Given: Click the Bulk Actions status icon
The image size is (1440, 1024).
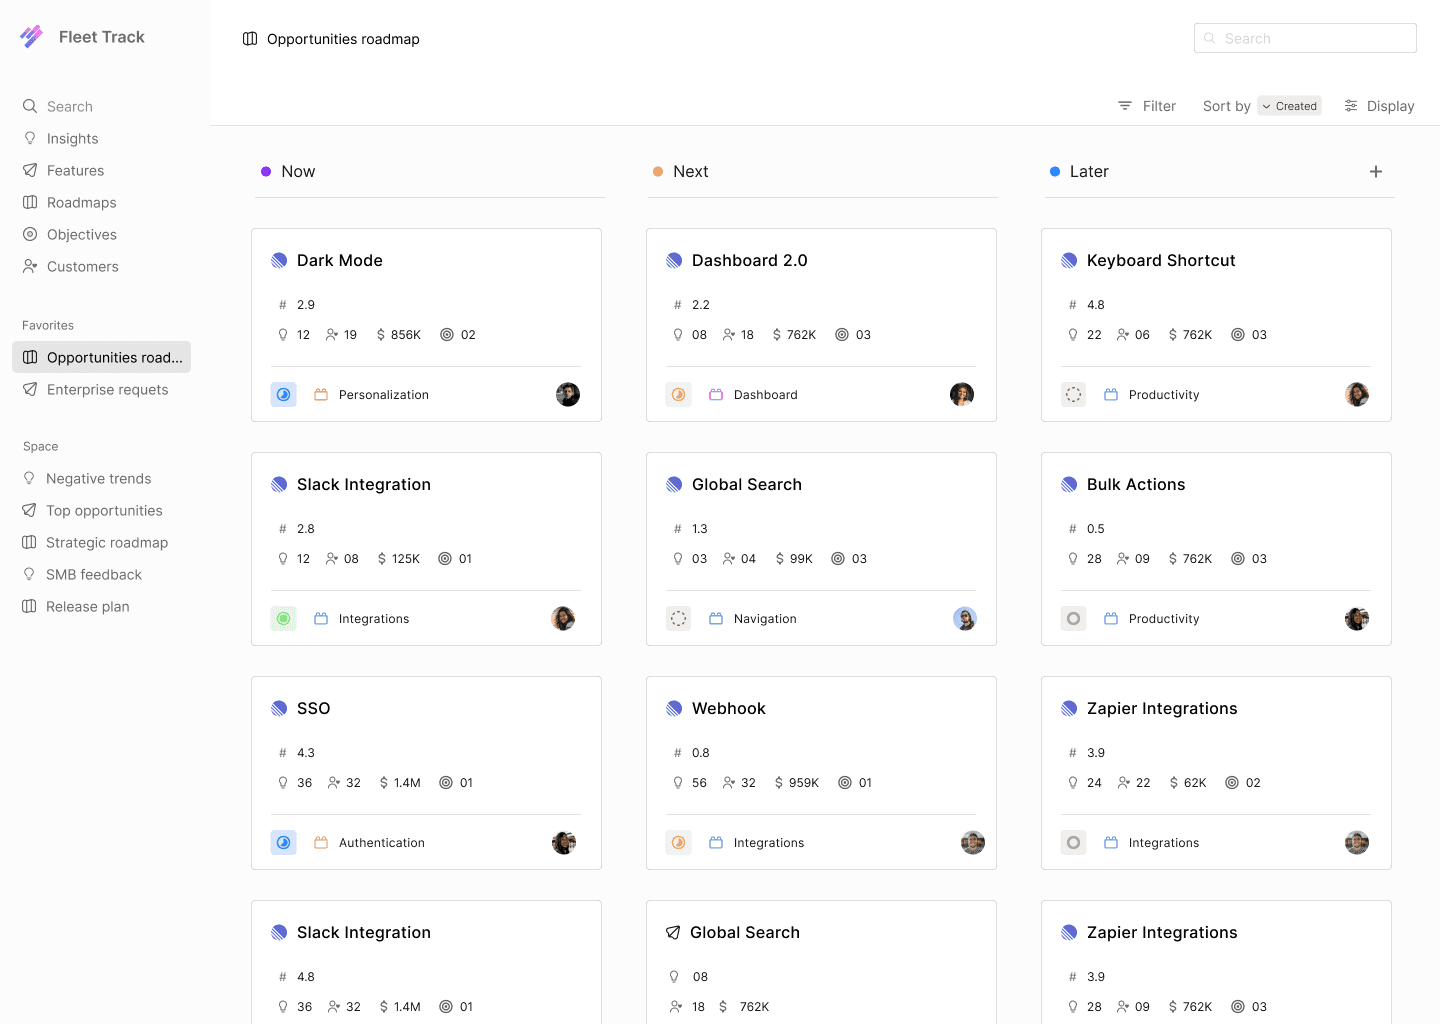Looking at the screenshot, I should click(1074, 619).
